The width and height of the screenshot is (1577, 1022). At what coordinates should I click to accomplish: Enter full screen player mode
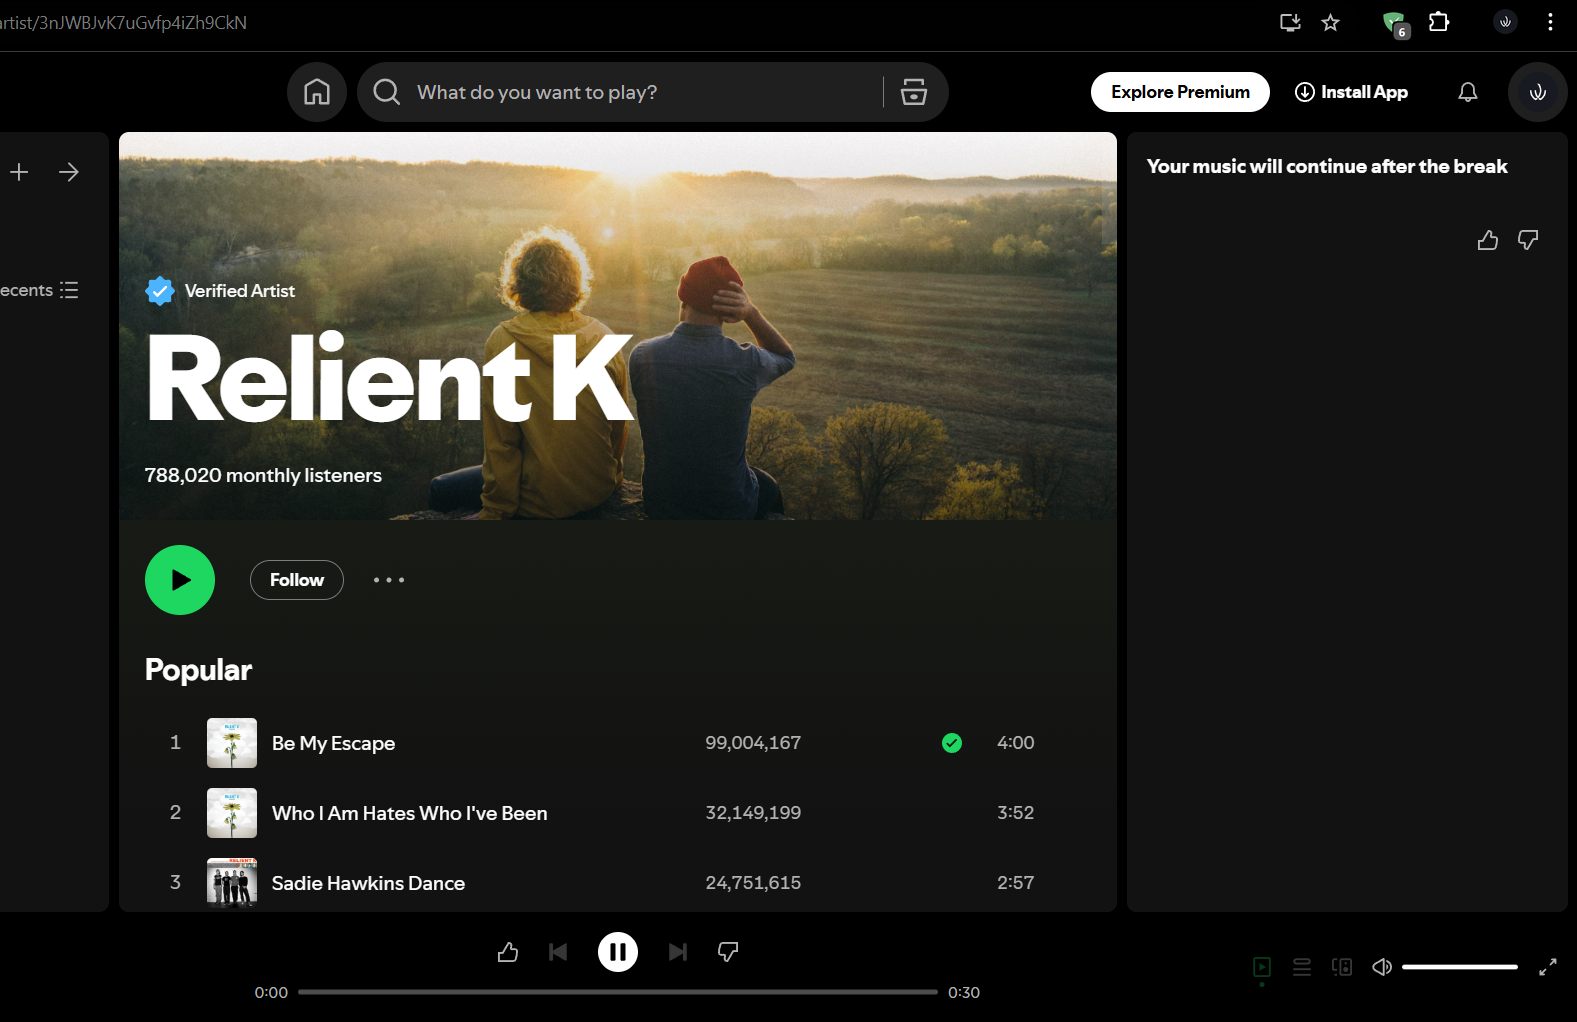click(x=1547, y=967)
